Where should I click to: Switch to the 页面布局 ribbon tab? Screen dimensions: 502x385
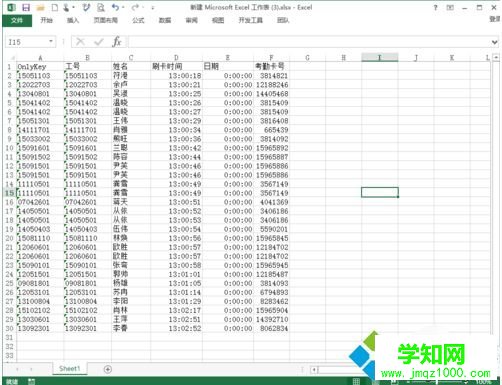105,20
